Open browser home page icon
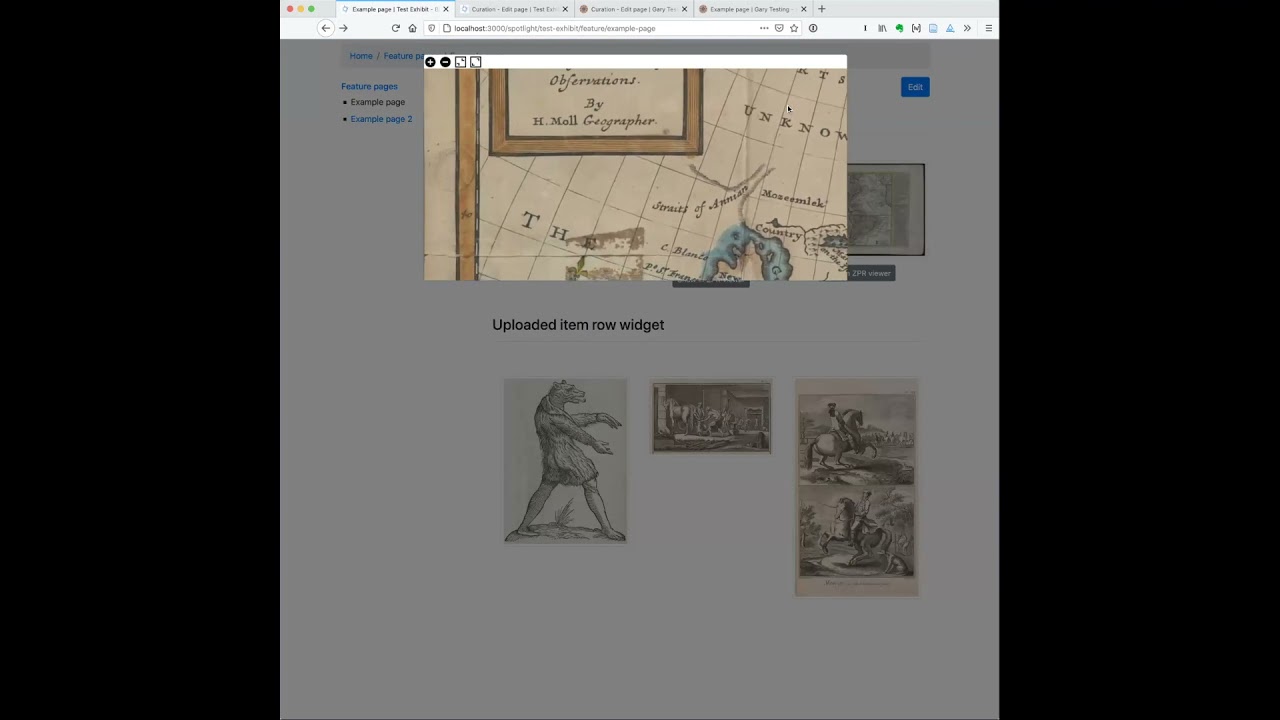1280x720 pixels. [412, 28]
